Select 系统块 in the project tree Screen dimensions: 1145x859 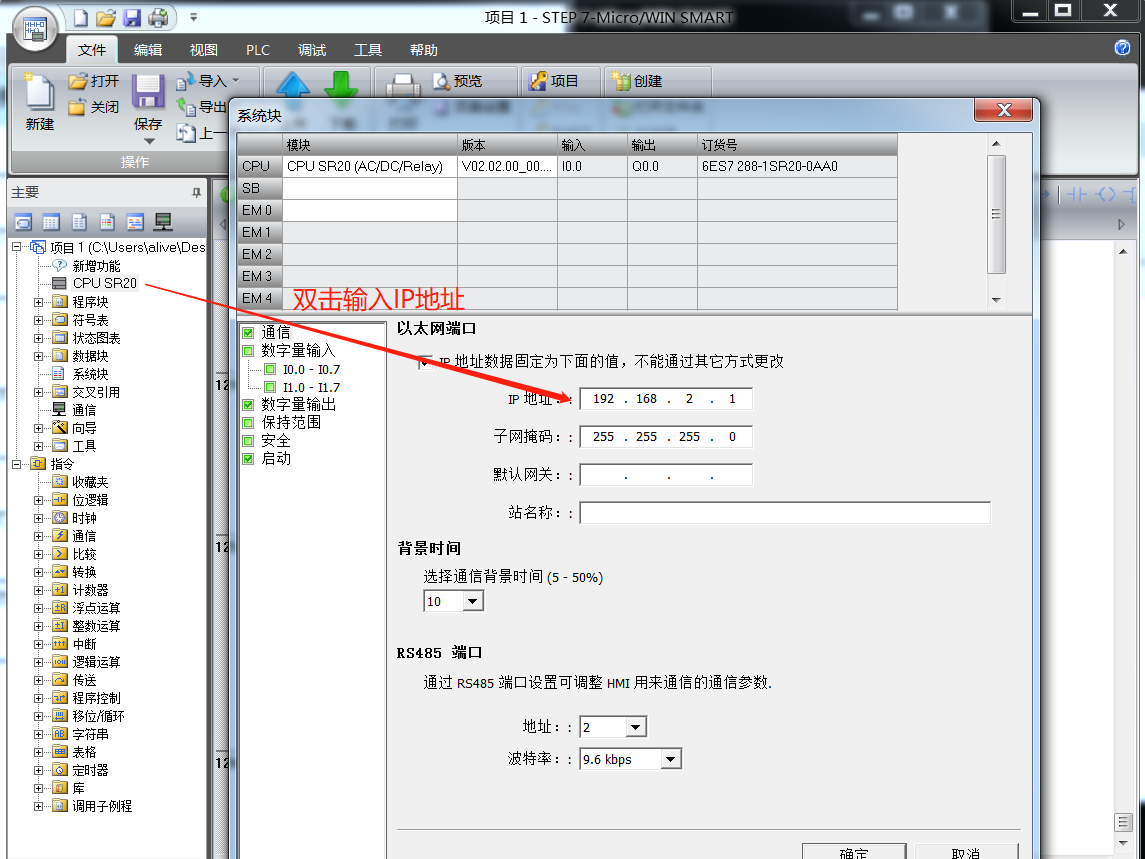(x=90, y=375)
